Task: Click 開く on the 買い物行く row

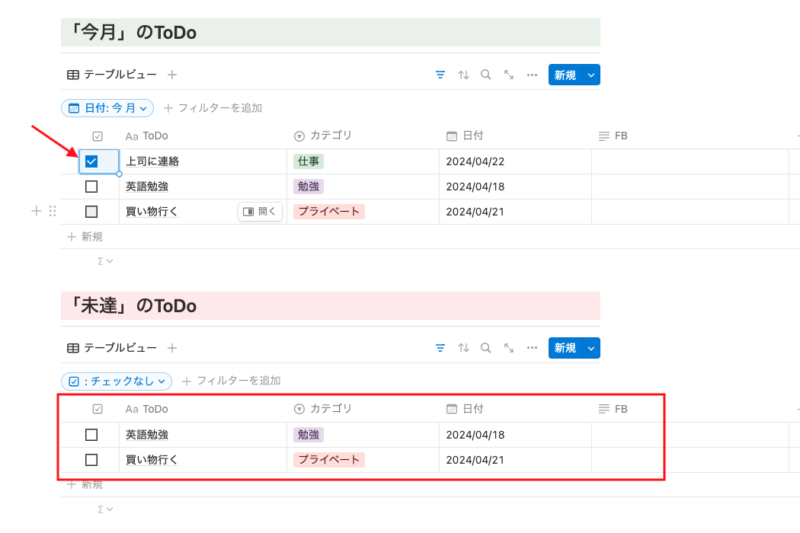Action: pos(260,212)
